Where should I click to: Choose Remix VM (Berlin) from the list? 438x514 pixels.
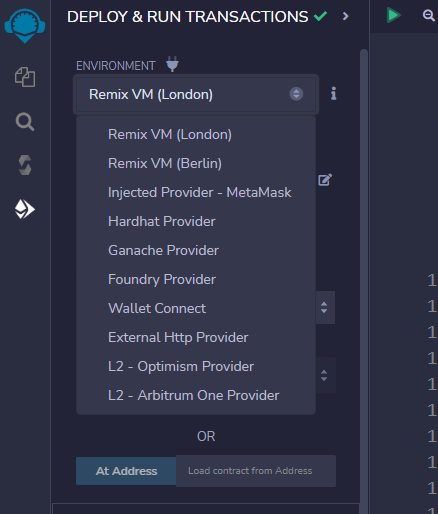click(165, 163)
